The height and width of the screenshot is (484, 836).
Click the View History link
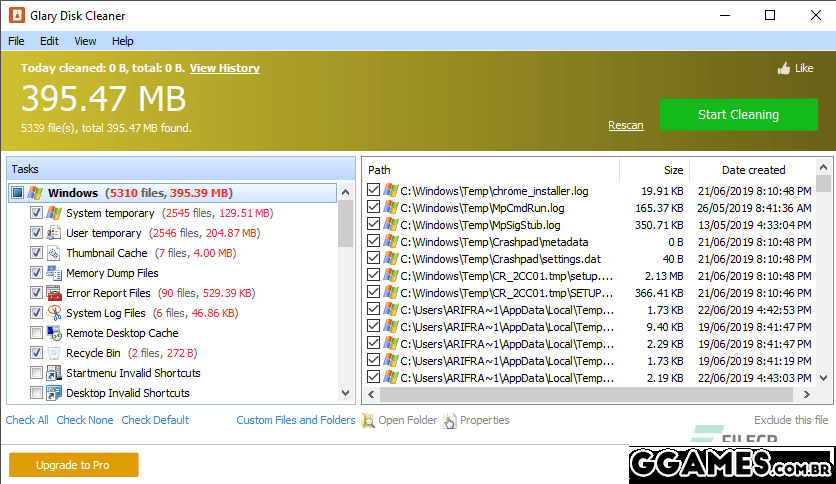(x=224, y=68)
